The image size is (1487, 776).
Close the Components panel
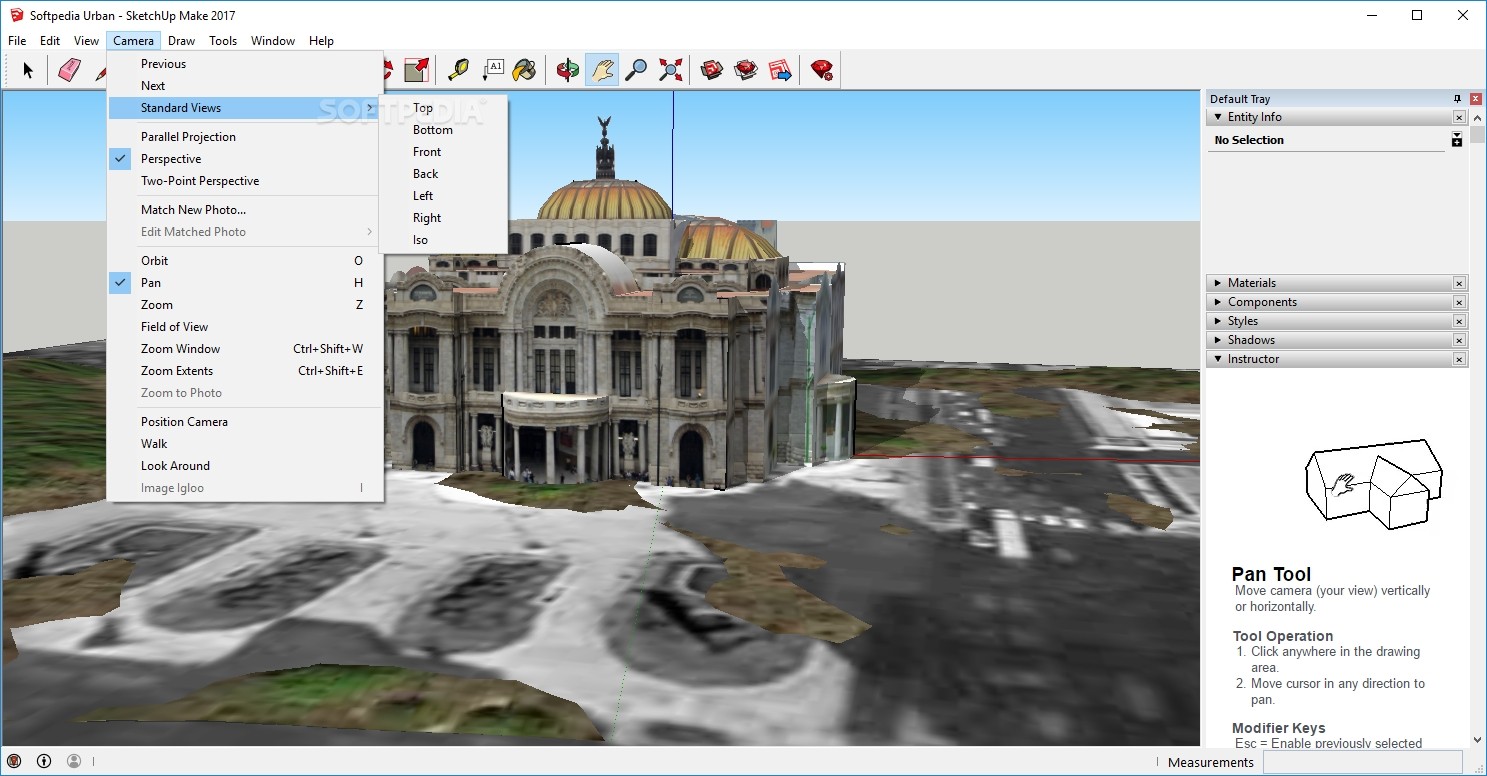click(x=1459, y=302)
